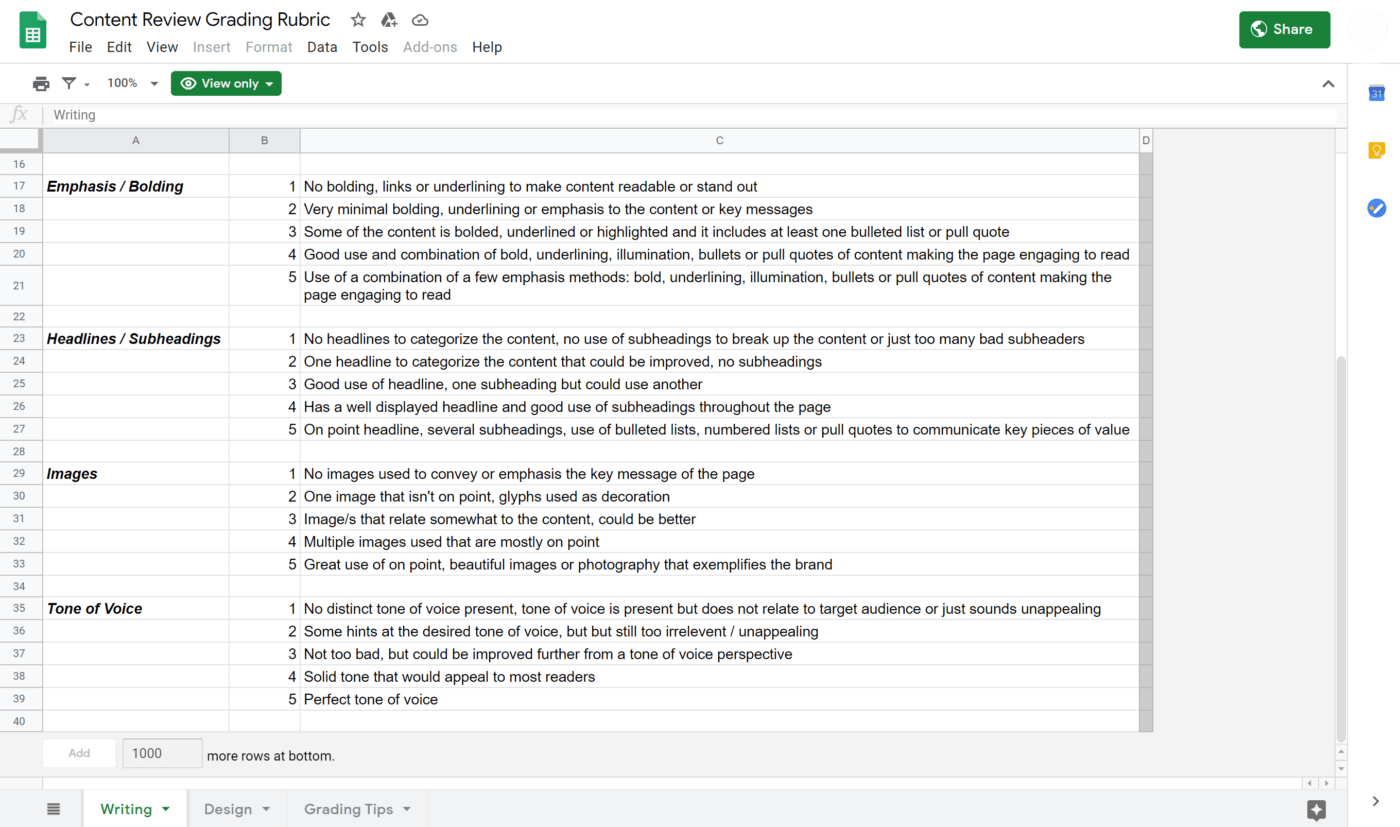Open the Data menu
Image resolution: width=1400 pixels, height=827 pixels.
pyautogui.click(x=322, y=47)
